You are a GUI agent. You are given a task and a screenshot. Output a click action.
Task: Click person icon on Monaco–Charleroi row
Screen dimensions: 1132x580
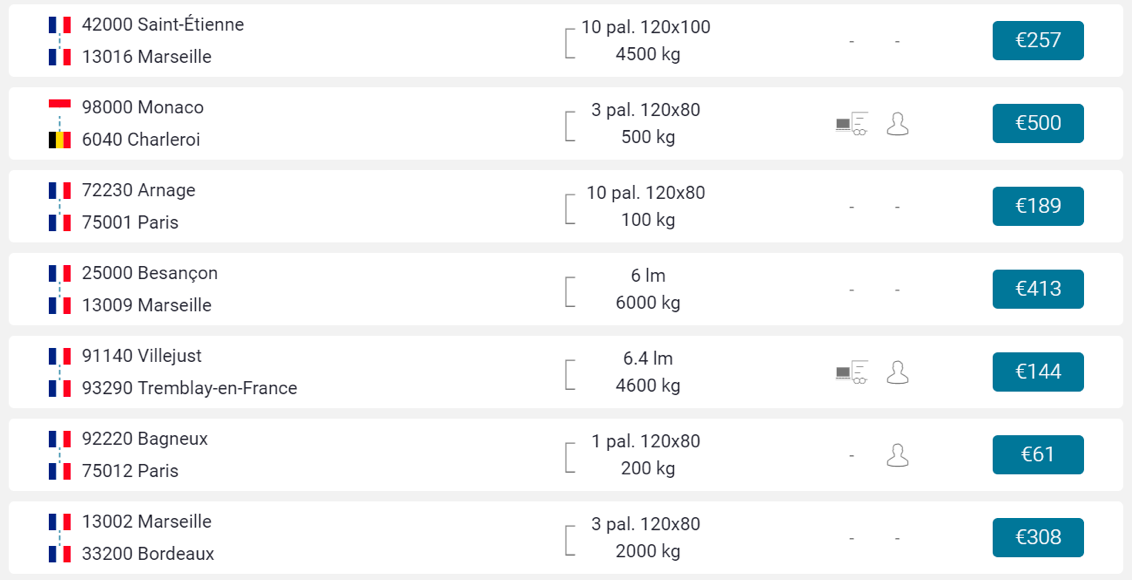point(897,124)
